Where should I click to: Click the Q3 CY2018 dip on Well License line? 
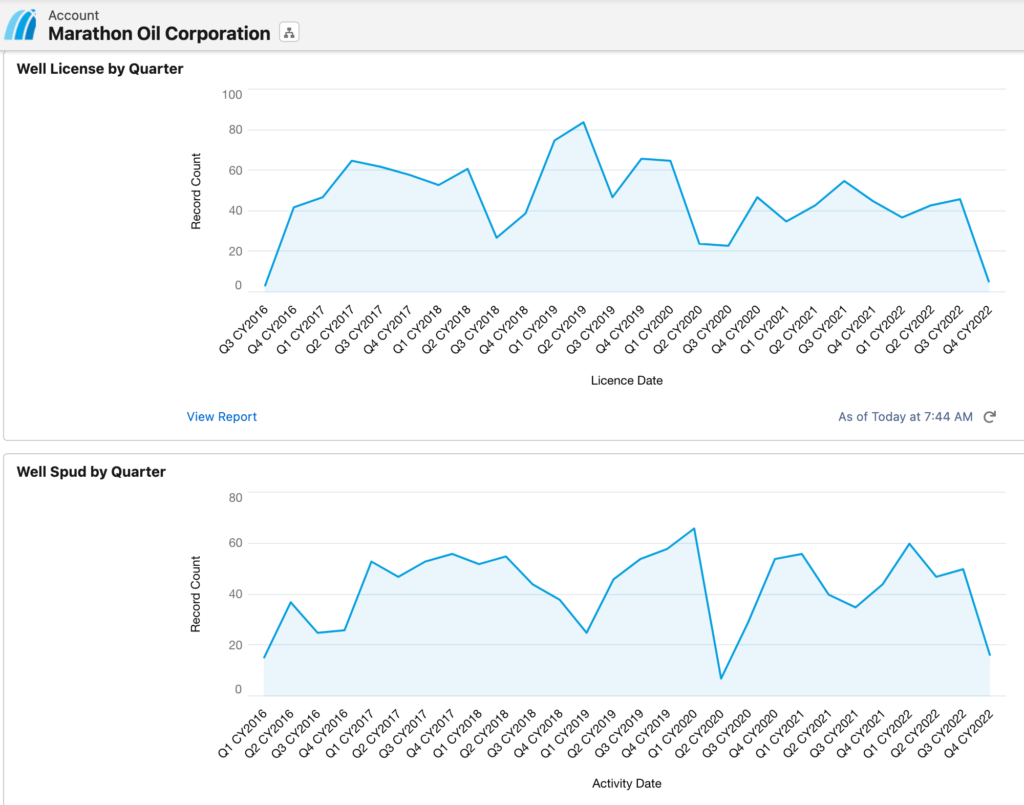(x=496, y=238)
